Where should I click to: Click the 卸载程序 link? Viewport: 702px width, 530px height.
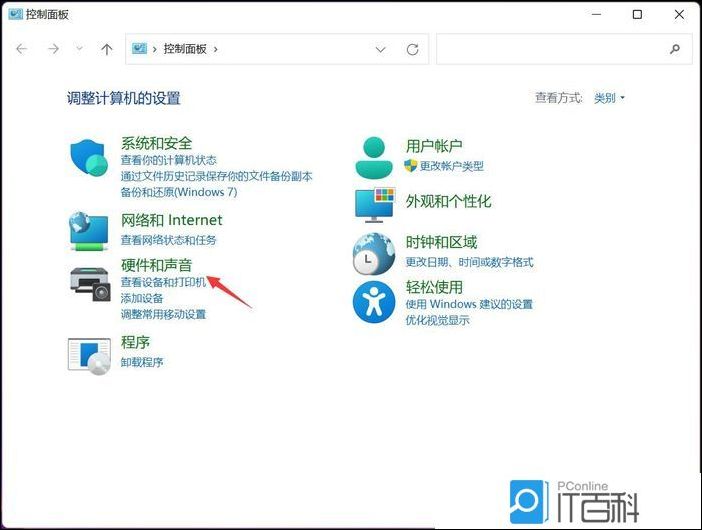coord(142,362)
